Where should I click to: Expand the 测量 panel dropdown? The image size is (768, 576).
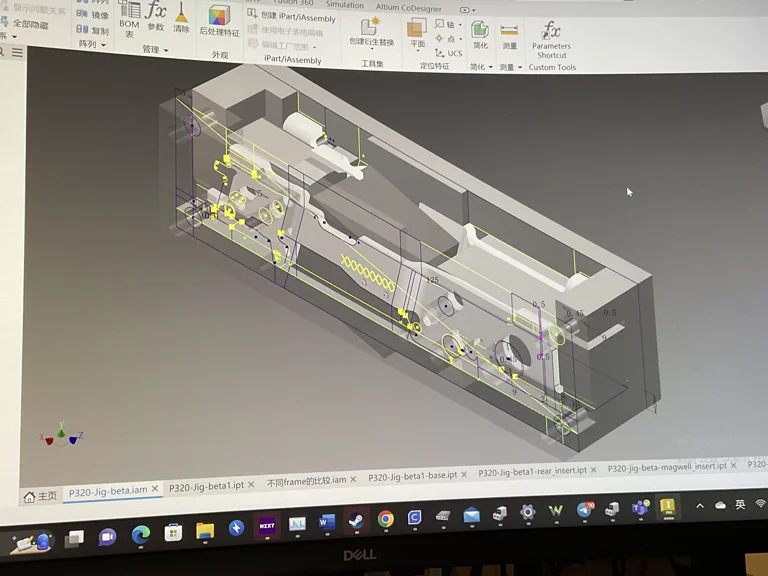pos(520,67)
